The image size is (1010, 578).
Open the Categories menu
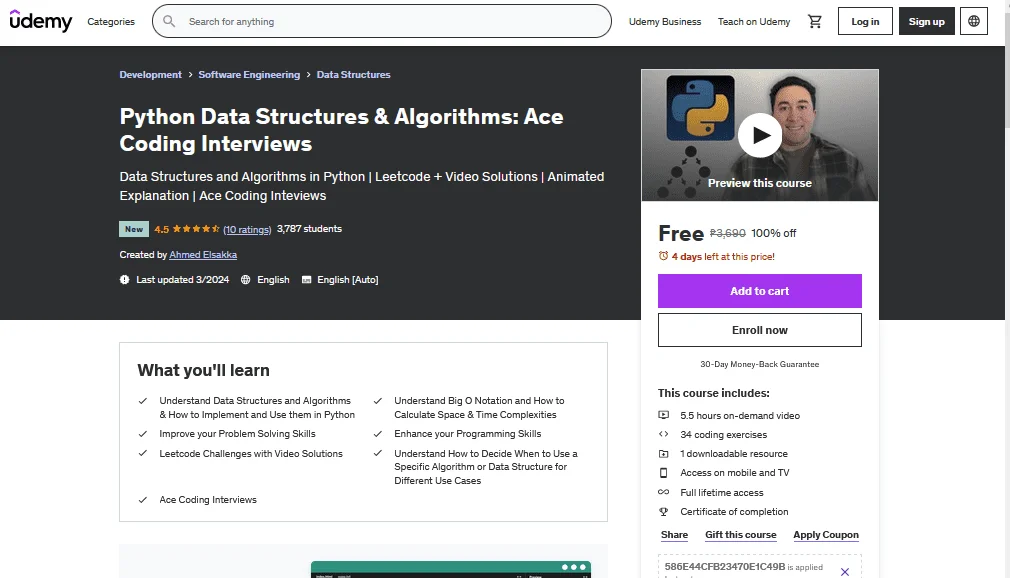111,21
